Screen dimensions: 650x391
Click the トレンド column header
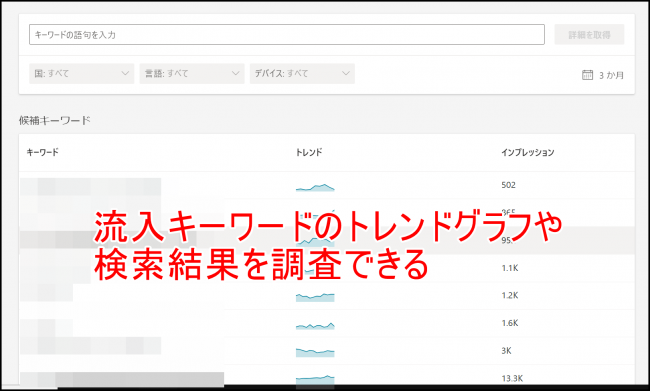pos(309,152)
